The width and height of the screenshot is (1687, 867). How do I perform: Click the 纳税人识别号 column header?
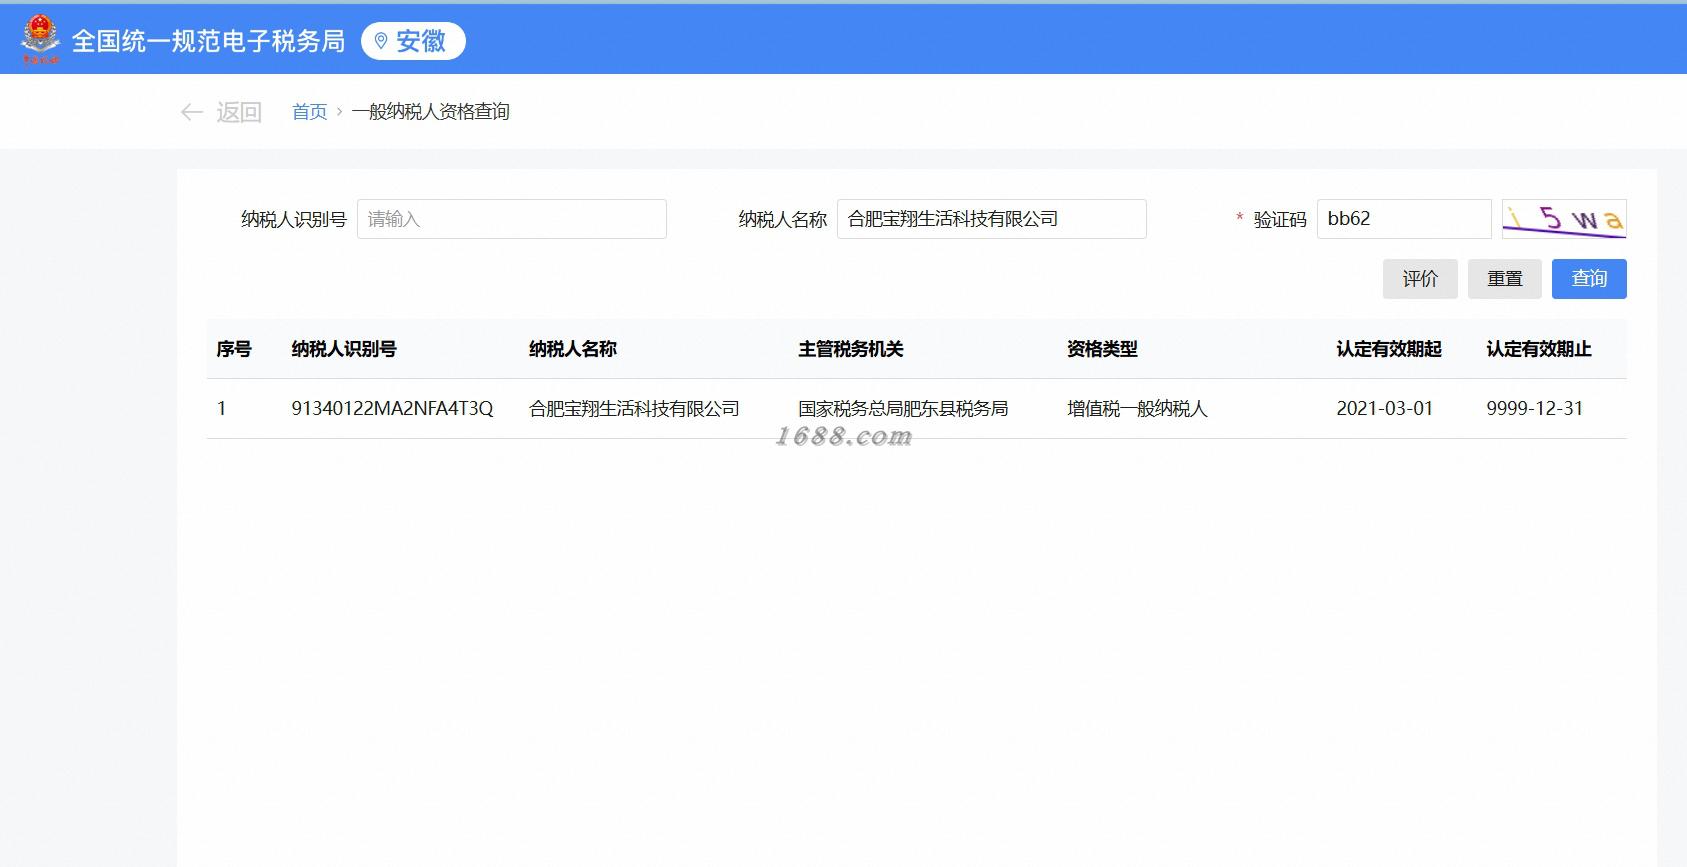pyautogui.click(x=344, y=349)
